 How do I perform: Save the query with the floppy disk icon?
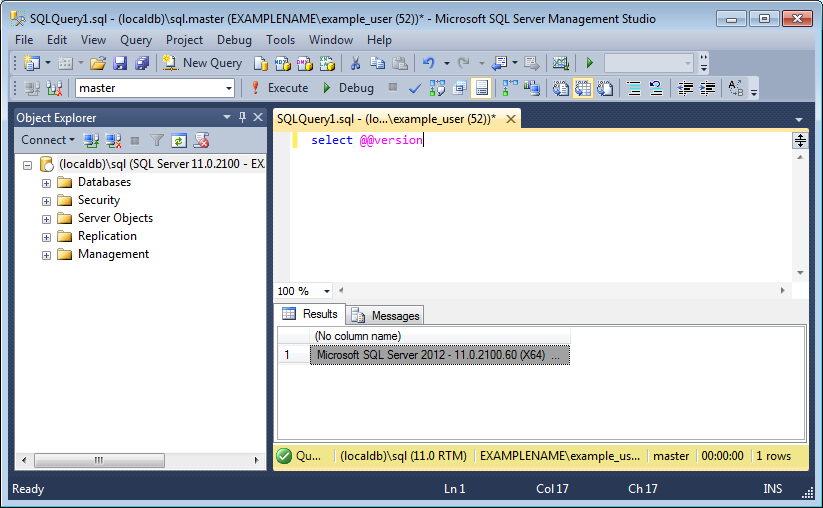[x=120, y=64]
